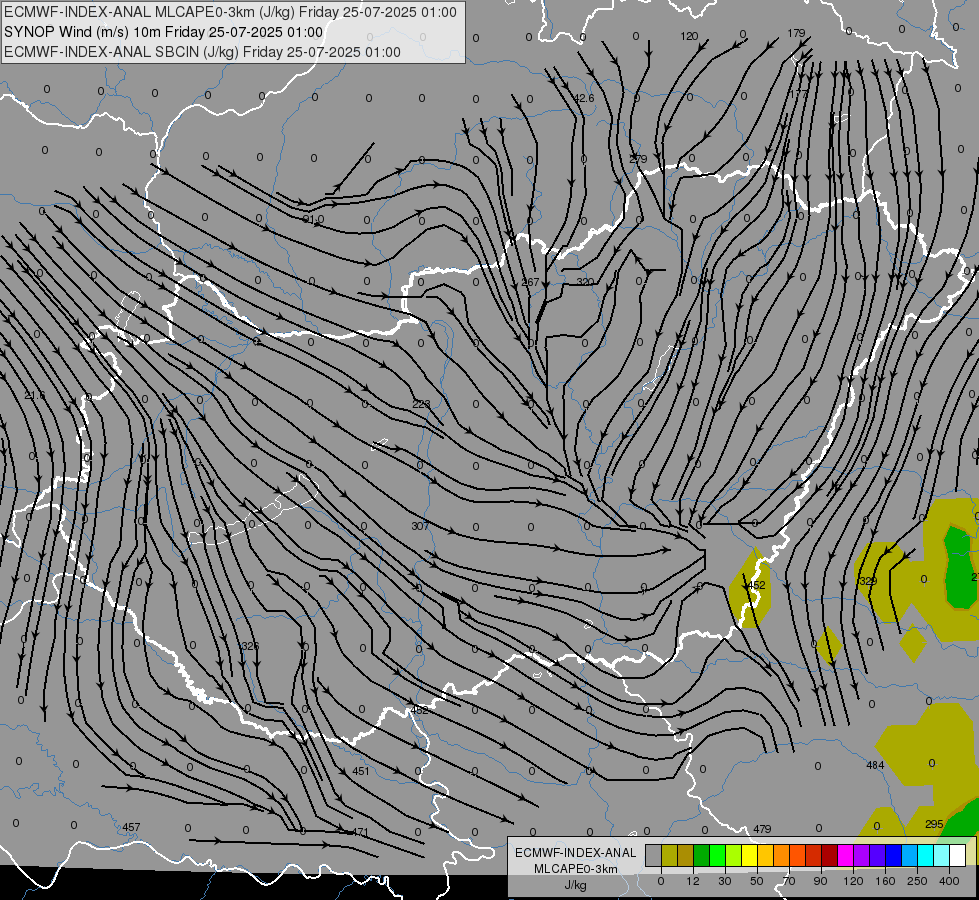Click the MLCAPE0-3km title line at the top
Viewport: 979px width, 900px height.
click(x=230, y=12)
